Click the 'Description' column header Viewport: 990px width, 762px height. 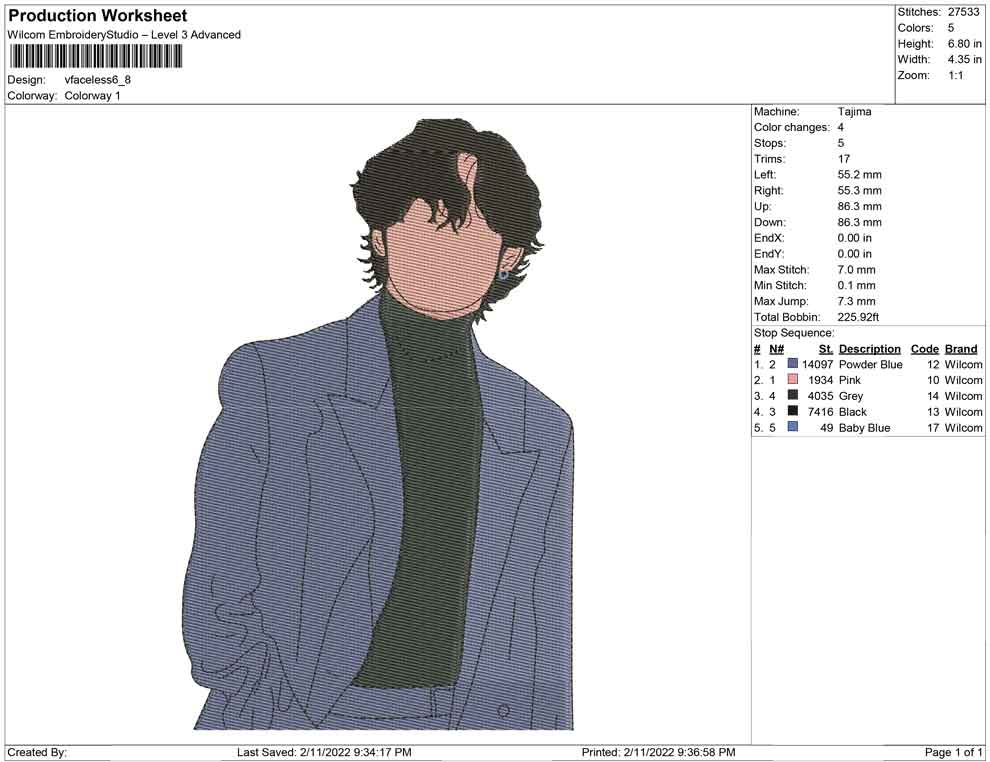869,349
